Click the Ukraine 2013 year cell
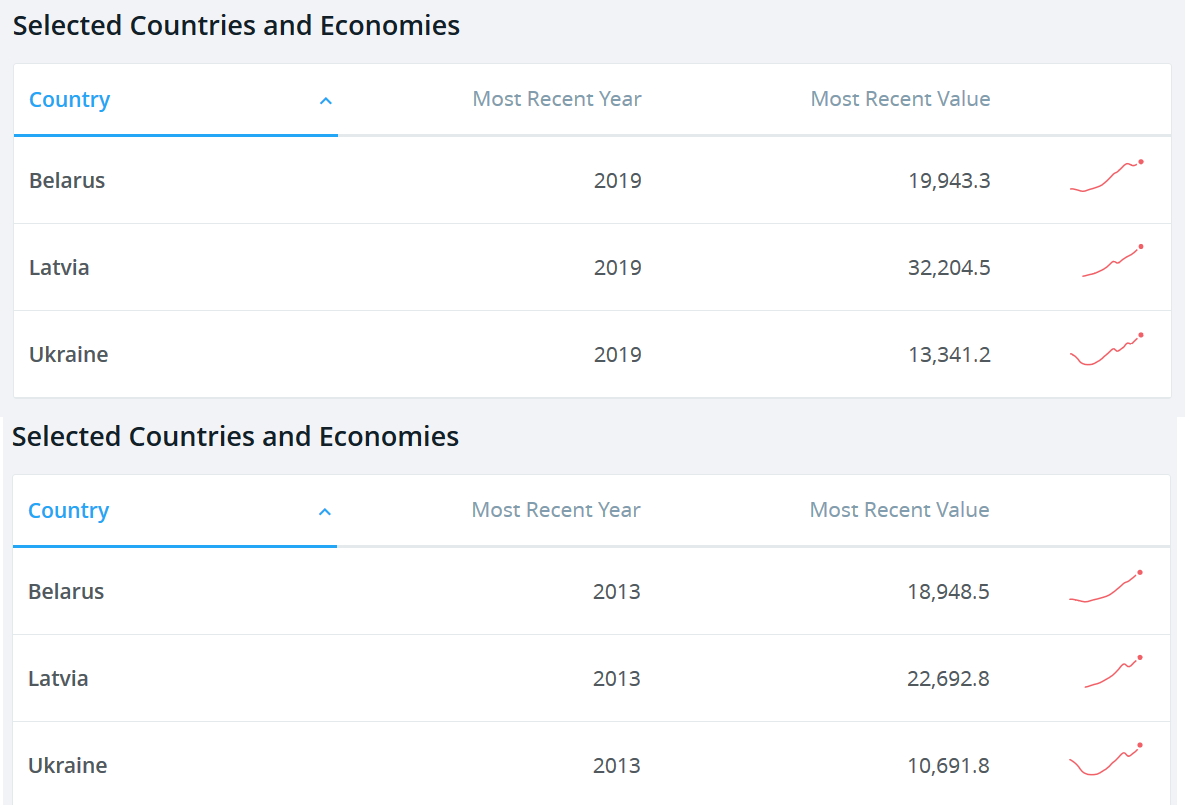This screenshot has height=805, width=1185. click(x=617, y=766)
